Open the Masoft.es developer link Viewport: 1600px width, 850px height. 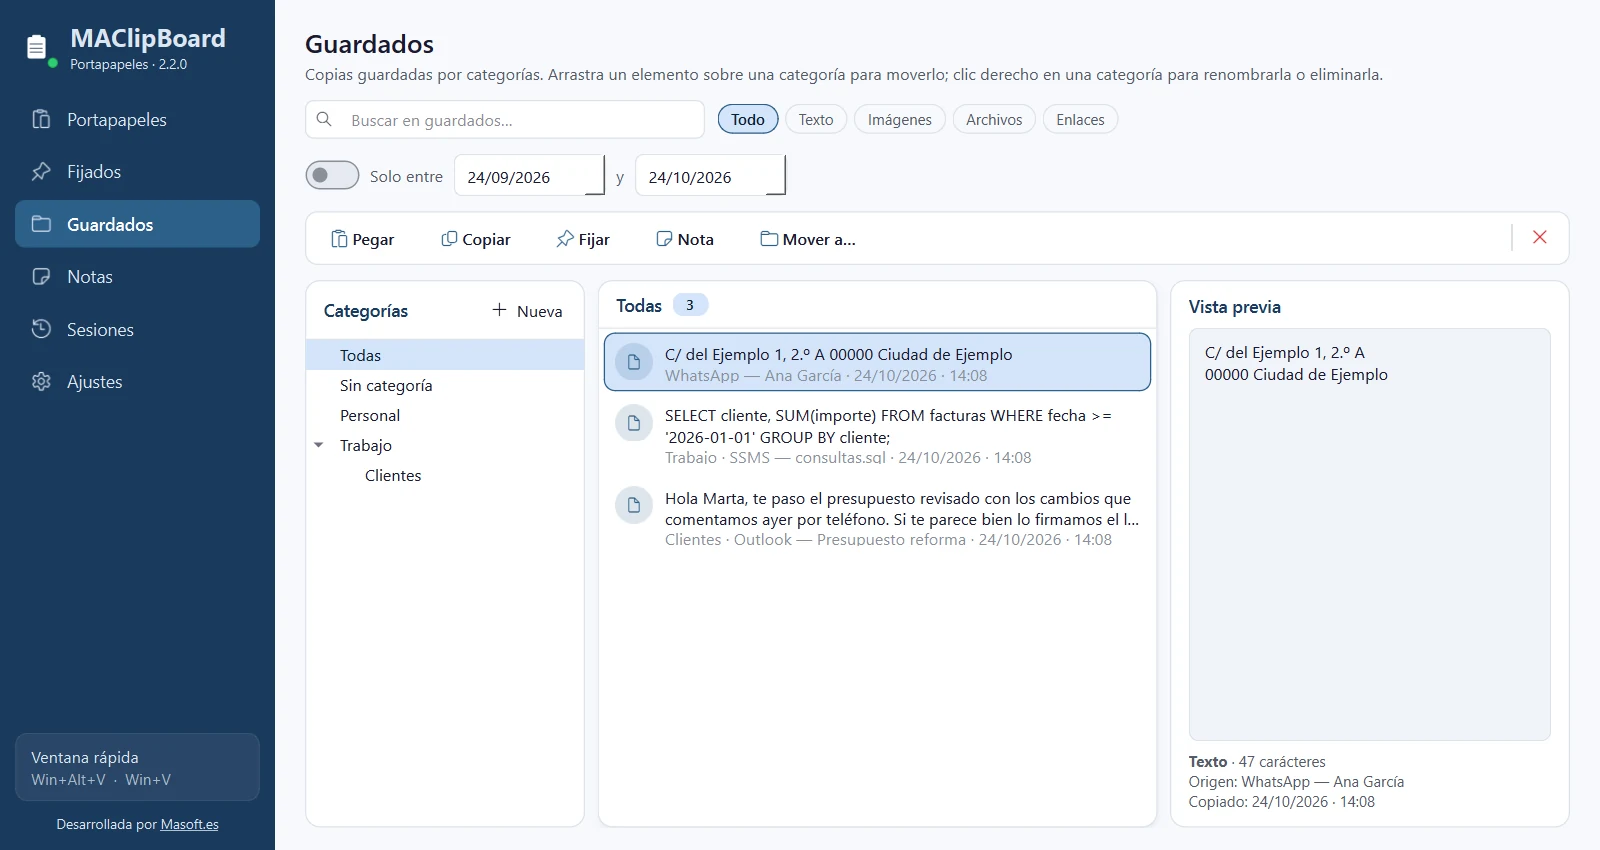coord(190,825)
